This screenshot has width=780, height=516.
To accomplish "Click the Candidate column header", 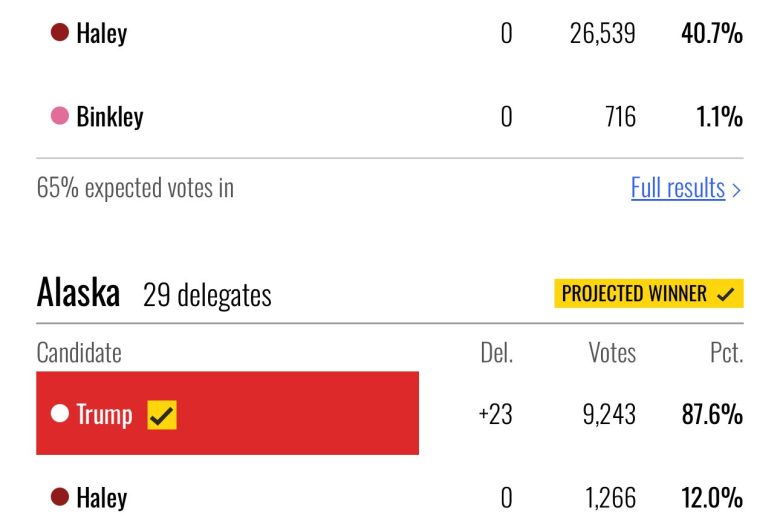I will click(79, 353).
